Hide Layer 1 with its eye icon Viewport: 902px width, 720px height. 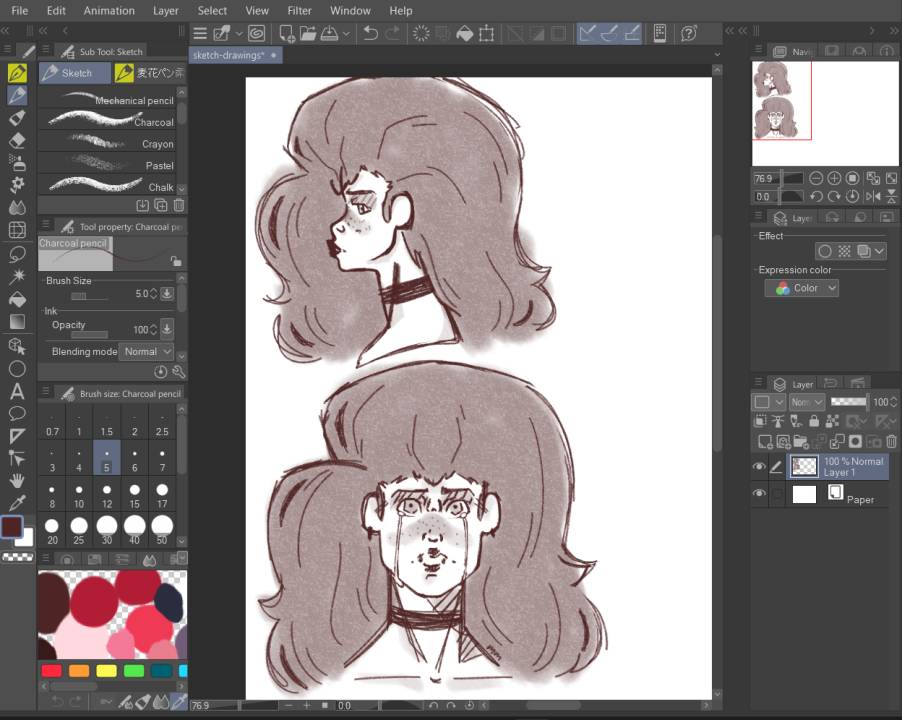click(x=759, y=466)
